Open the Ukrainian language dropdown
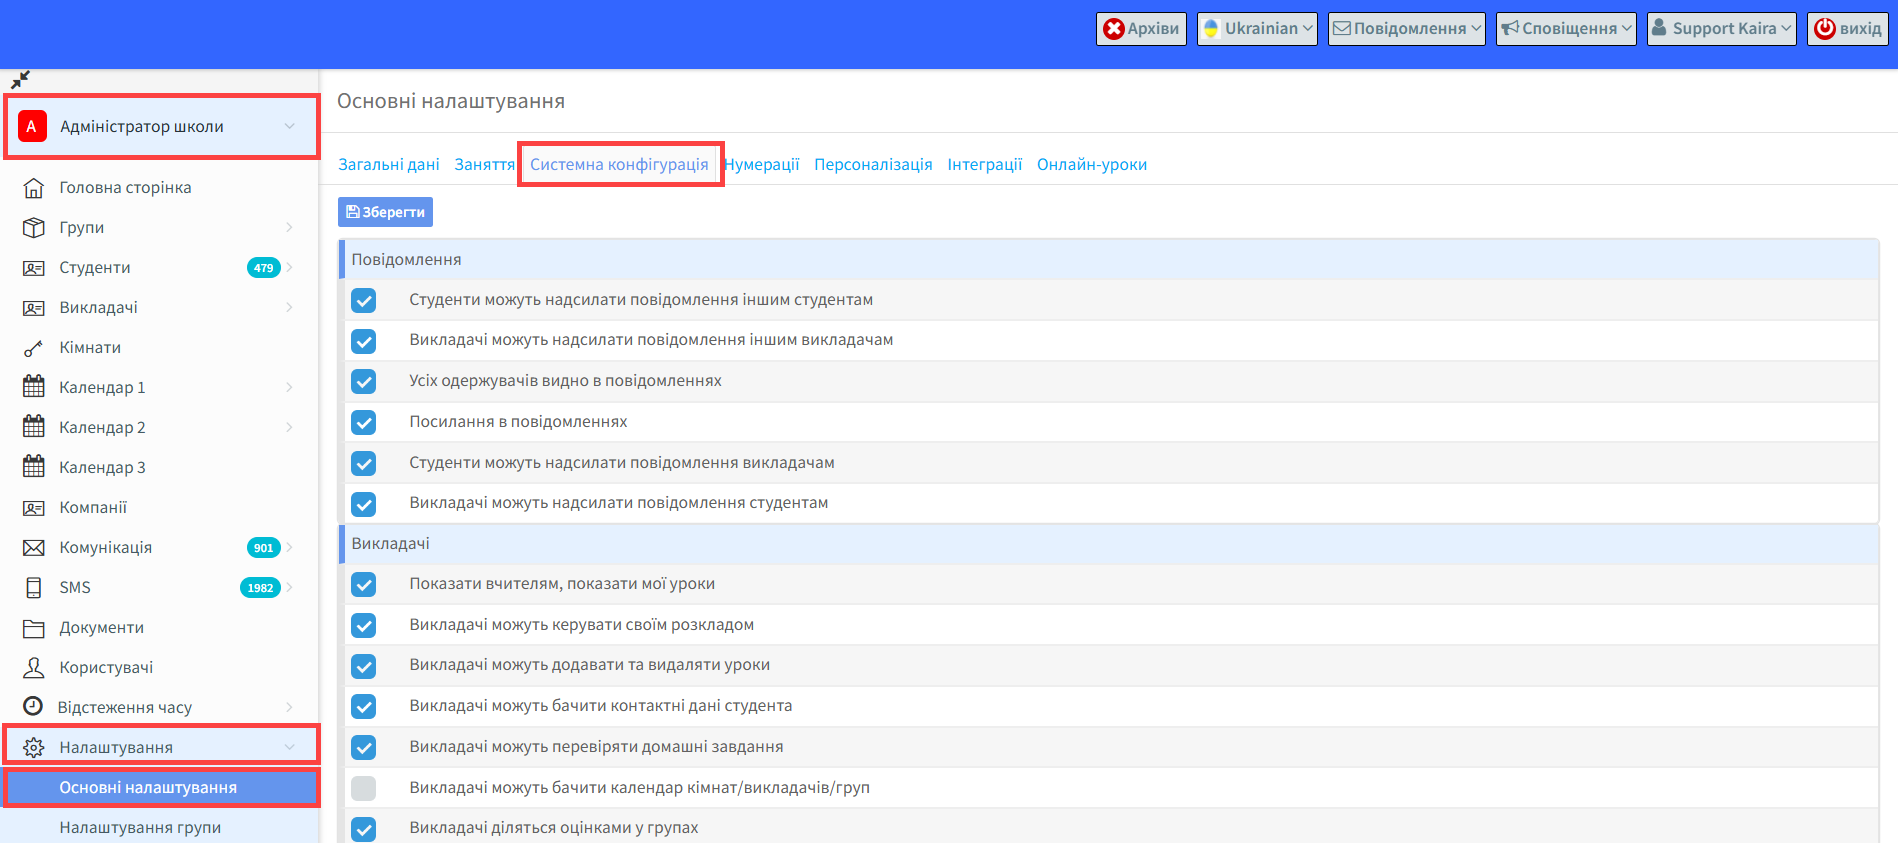 point(1257,29)
